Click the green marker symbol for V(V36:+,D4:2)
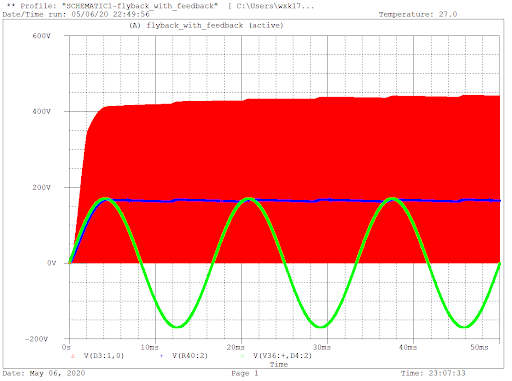The height and width of the screenshot is (381, 512). [242, 356]
